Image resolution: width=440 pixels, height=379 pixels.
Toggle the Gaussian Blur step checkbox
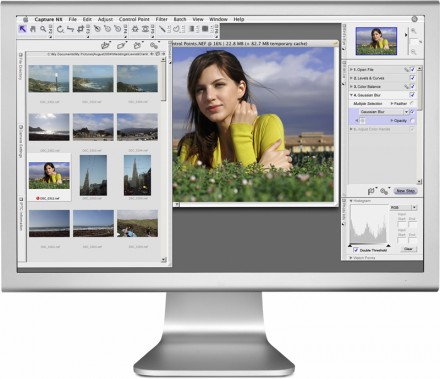click(x=412, y=95)
